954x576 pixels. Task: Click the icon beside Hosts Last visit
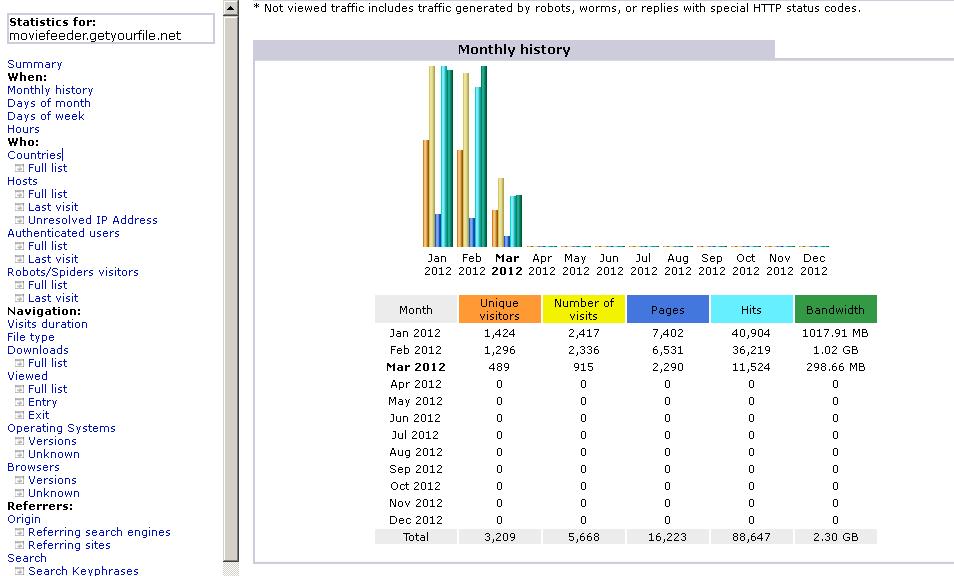pyautogui.click(x=19, y=207)
